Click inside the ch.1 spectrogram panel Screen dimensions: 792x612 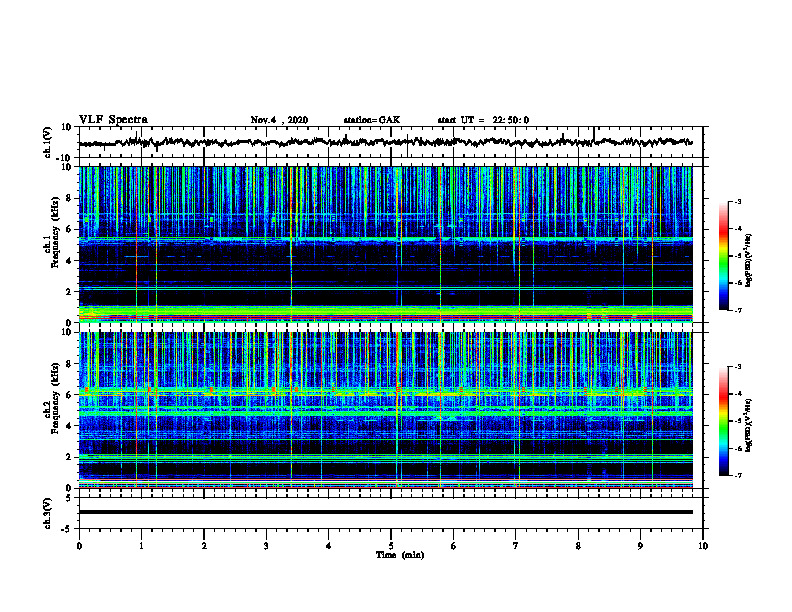coord(385,244)
